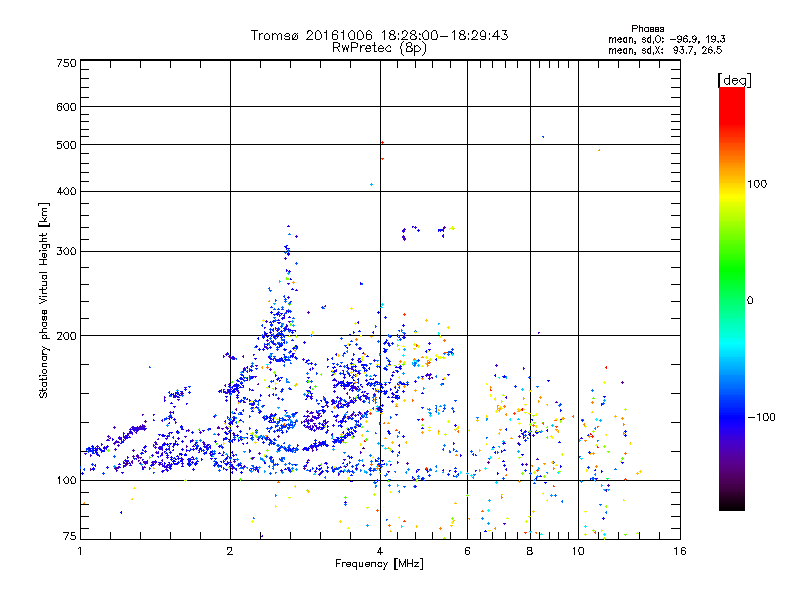The height and width of the screenshot is (600, 800).
Task: Click the 'mean, sd,X: 93.7, 26.5' text
Action: point(665,50)
